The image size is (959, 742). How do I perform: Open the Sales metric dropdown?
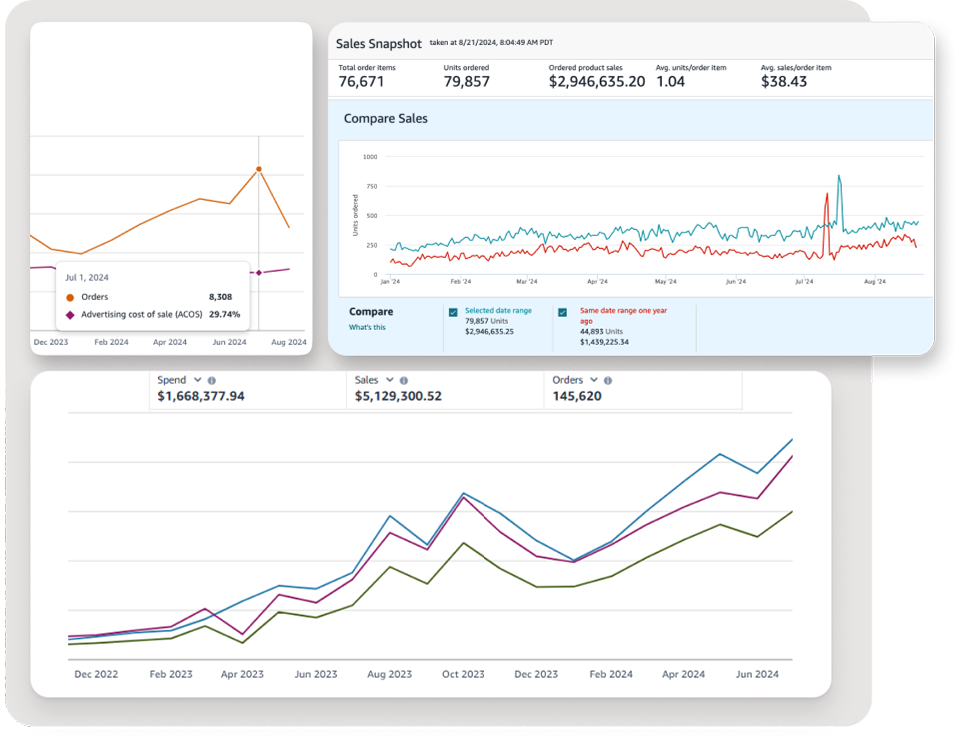pos(388,379)
